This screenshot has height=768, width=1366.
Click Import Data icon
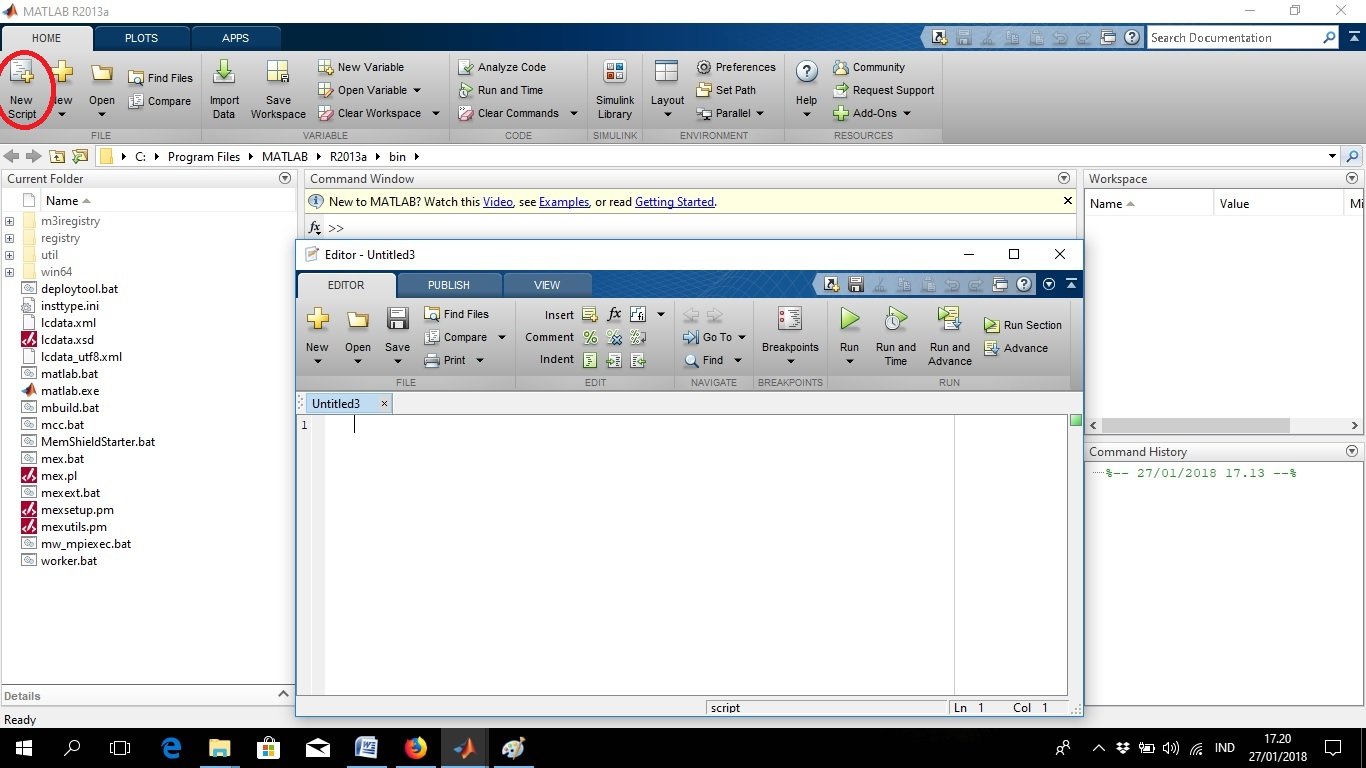pyautogui.click(x=224, y=72)
